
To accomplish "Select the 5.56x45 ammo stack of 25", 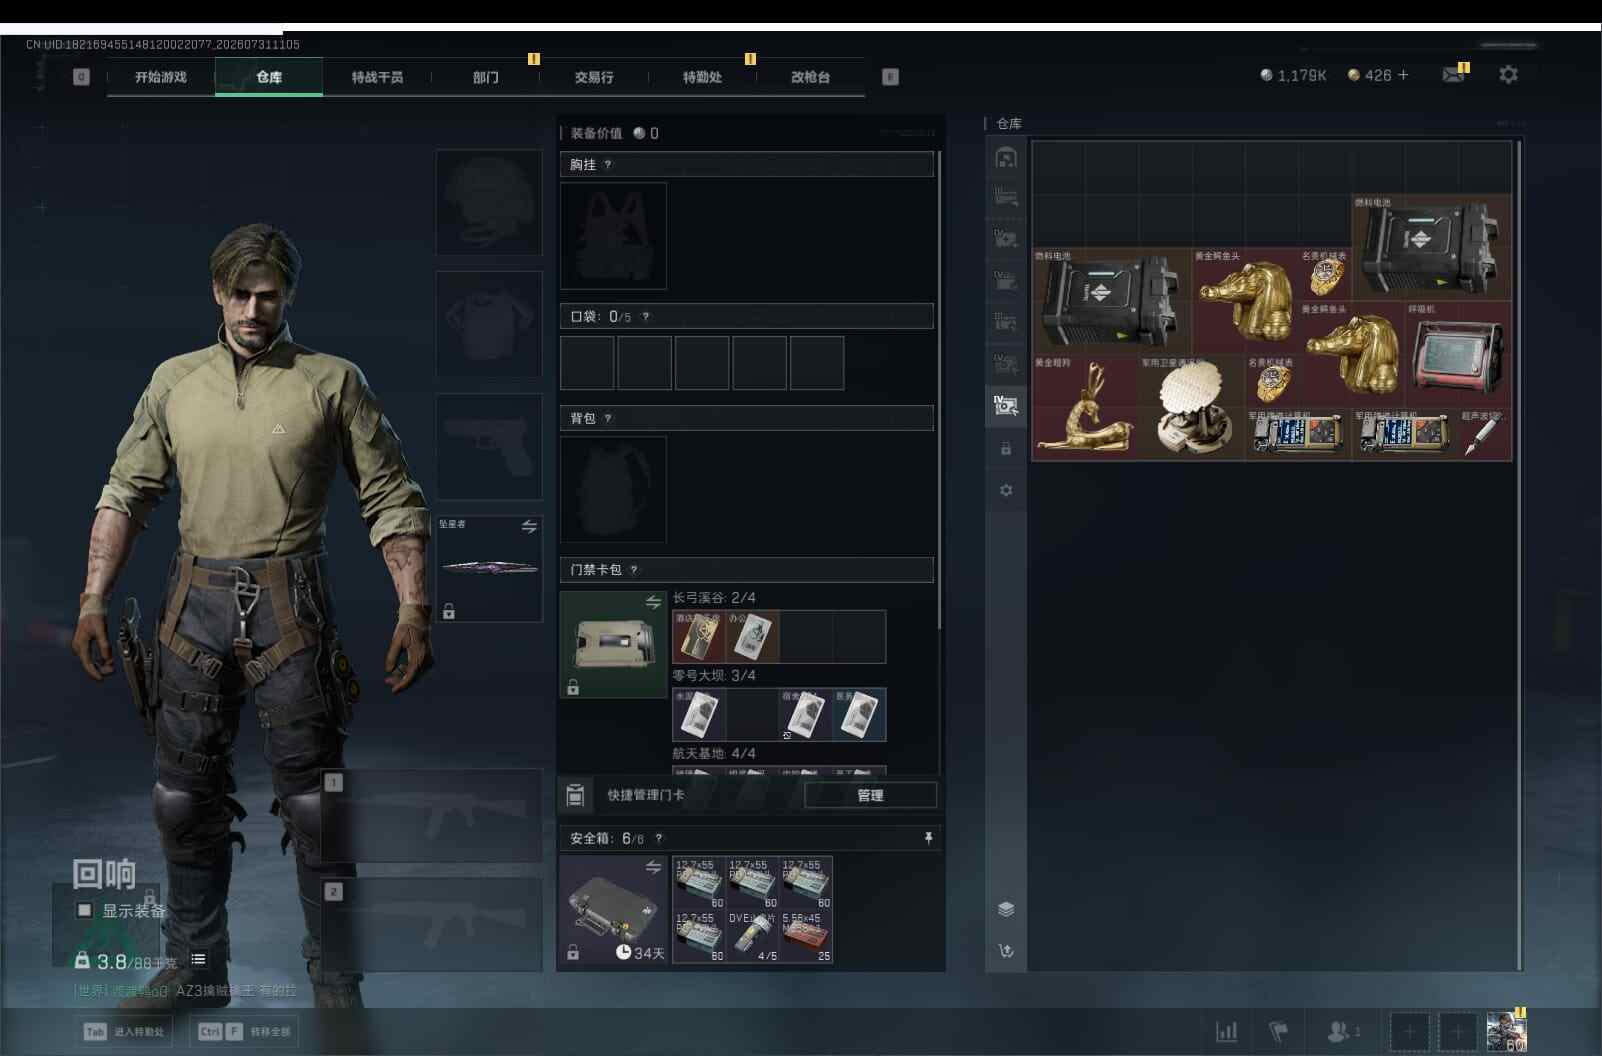I will (806, 936).
